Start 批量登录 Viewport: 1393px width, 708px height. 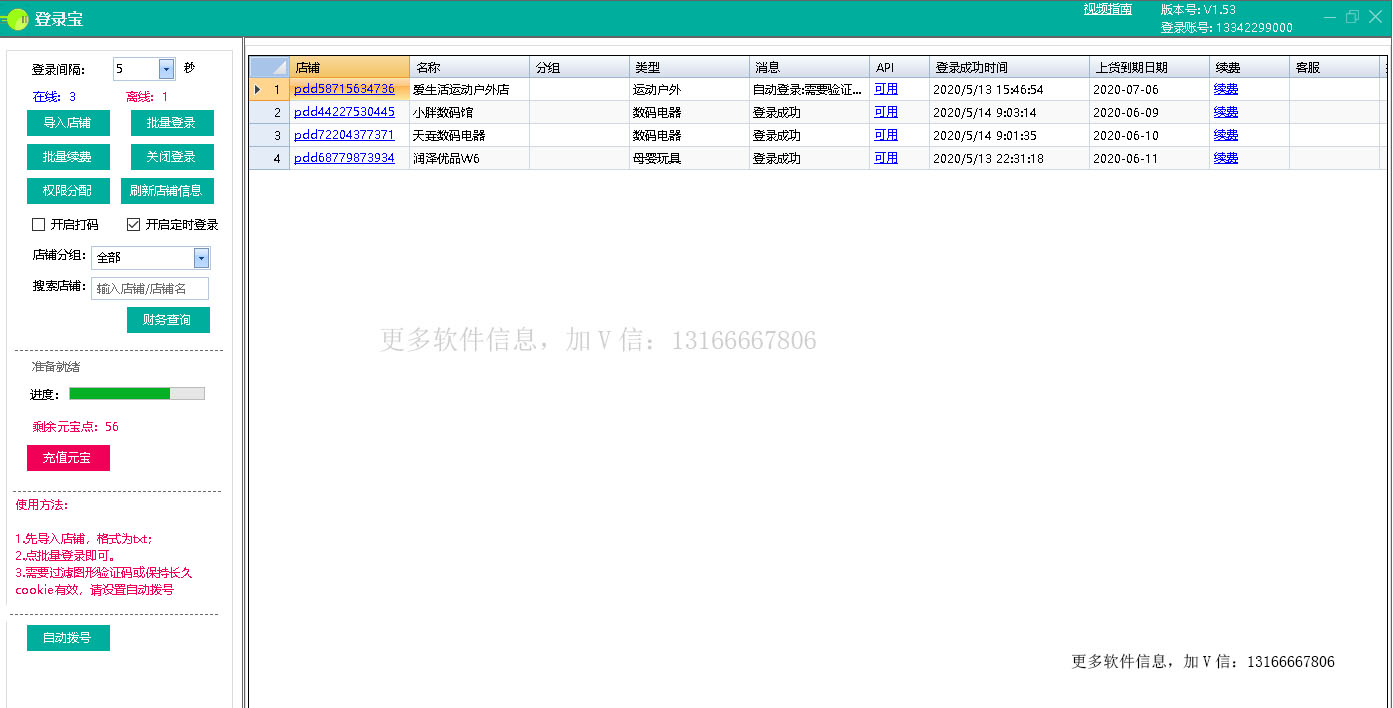172,123
